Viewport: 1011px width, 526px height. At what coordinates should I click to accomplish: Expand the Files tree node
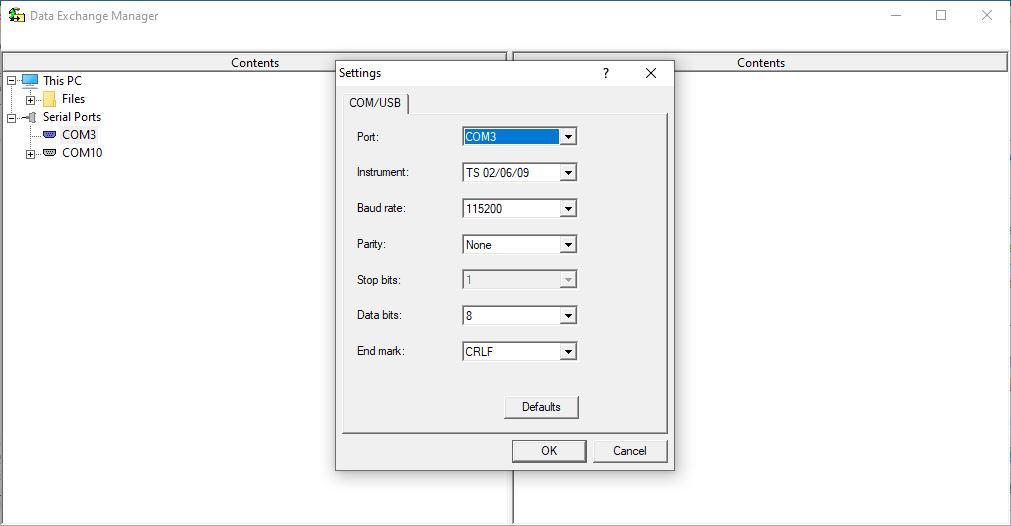pos(31,99)
